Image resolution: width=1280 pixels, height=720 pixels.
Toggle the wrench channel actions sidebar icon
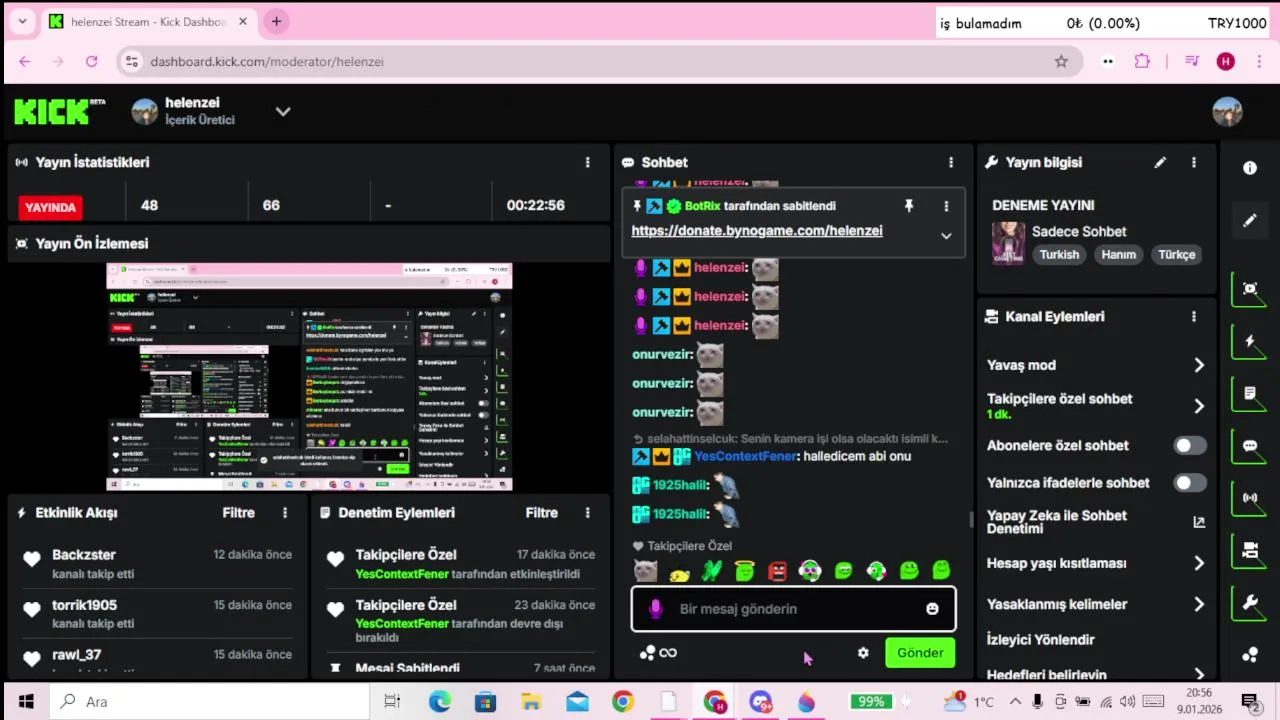1250,602
